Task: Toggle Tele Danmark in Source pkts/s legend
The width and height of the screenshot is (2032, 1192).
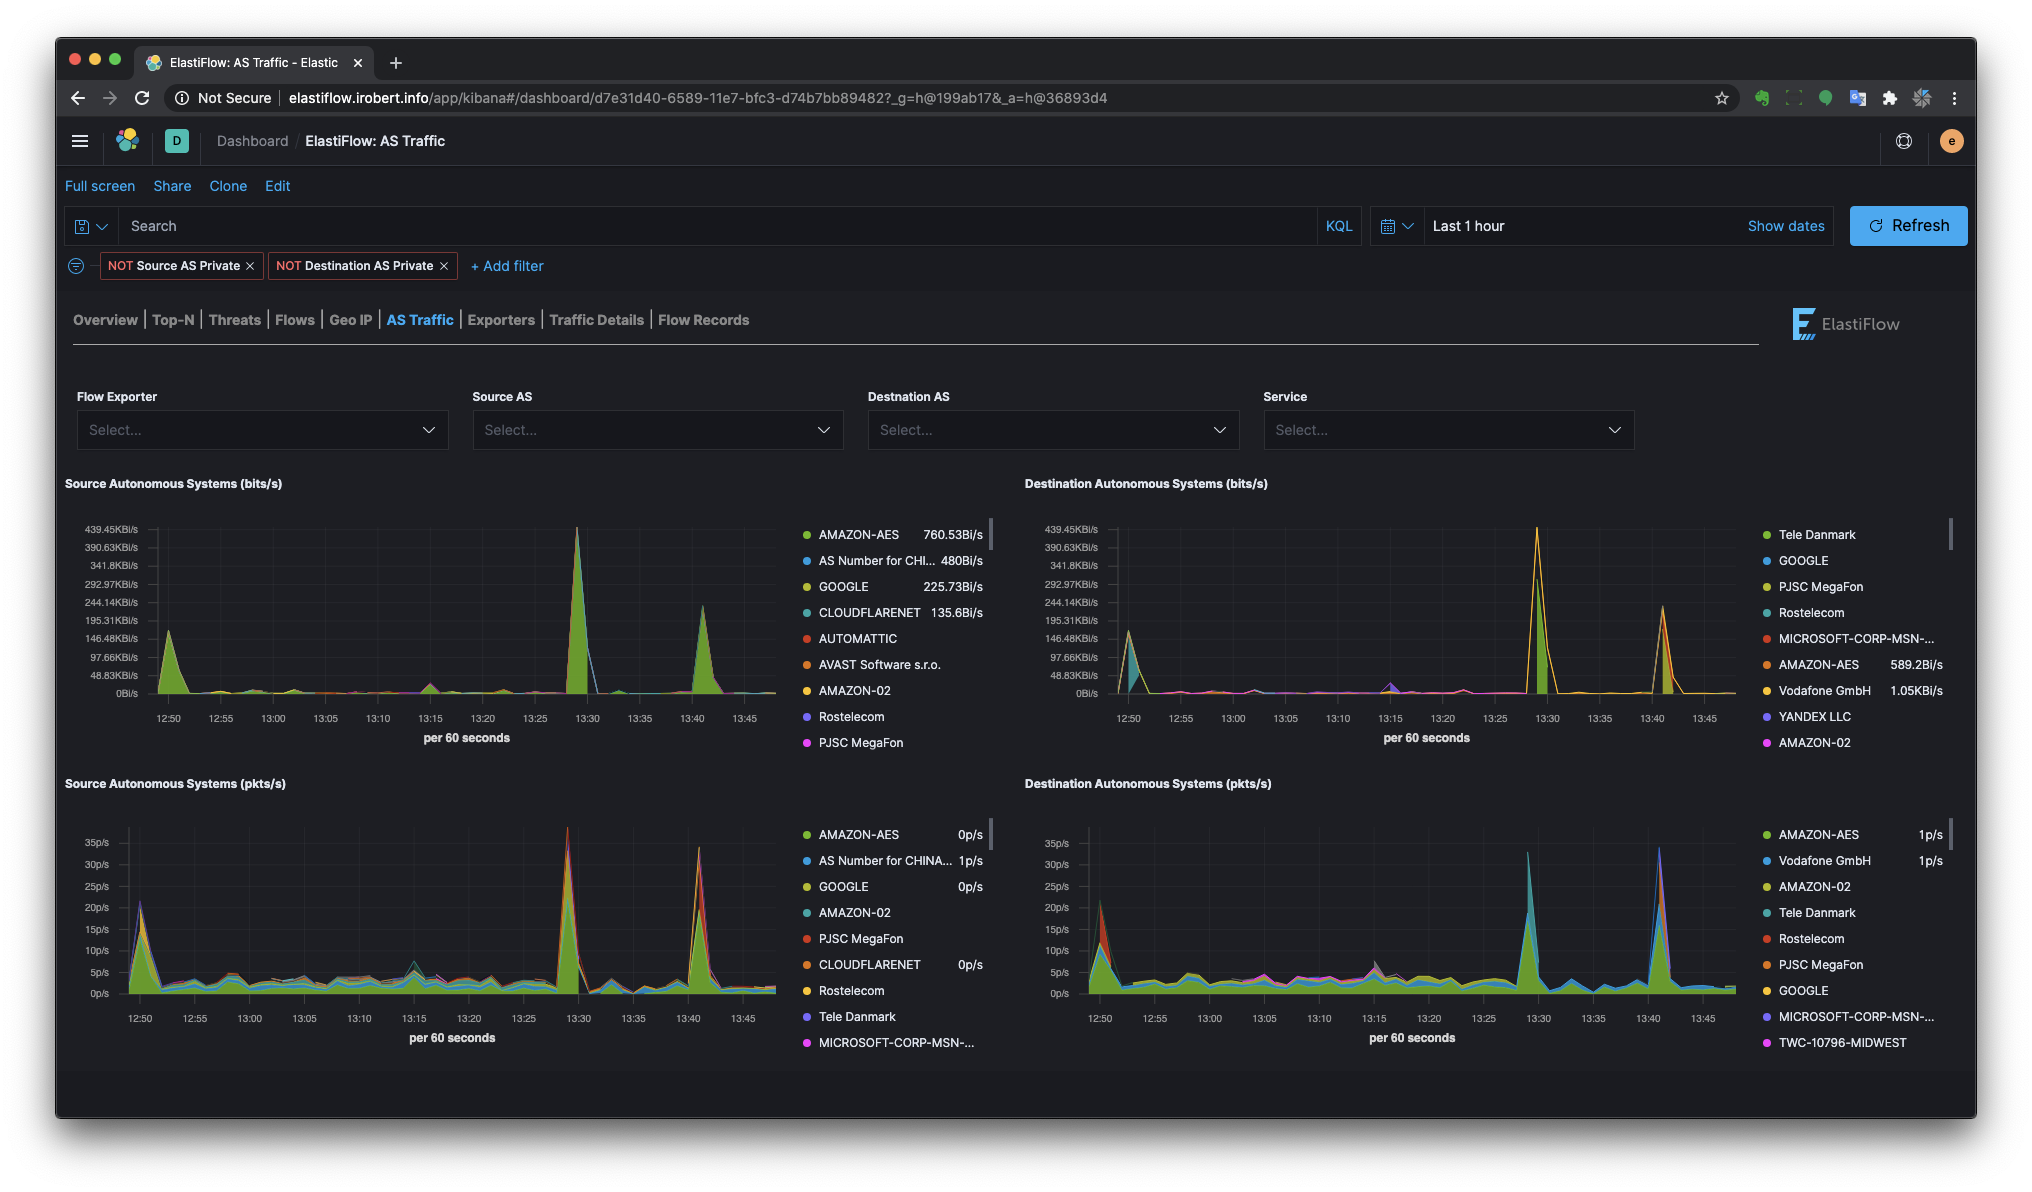Action: tap(857, 1017)
